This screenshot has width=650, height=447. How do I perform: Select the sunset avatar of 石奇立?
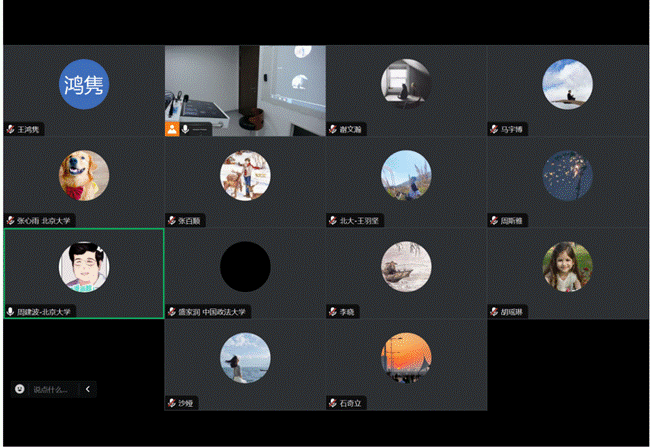tap(406, 358)
